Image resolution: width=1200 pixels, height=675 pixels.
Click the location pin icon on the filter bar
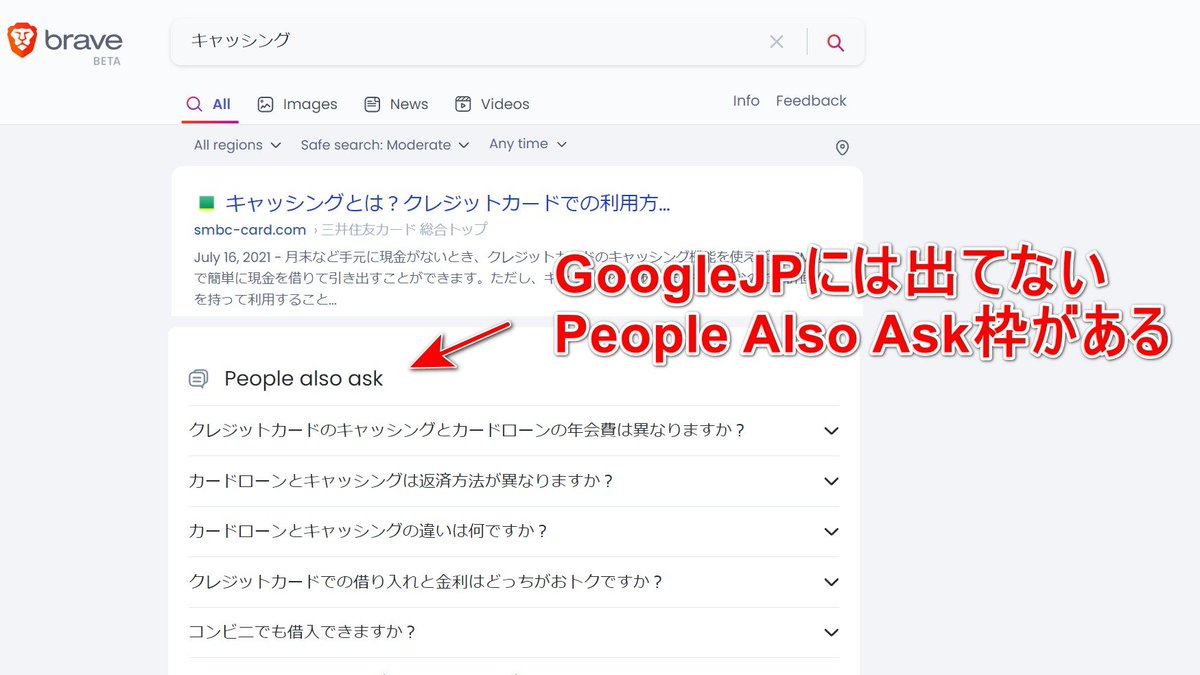[841, 147]
